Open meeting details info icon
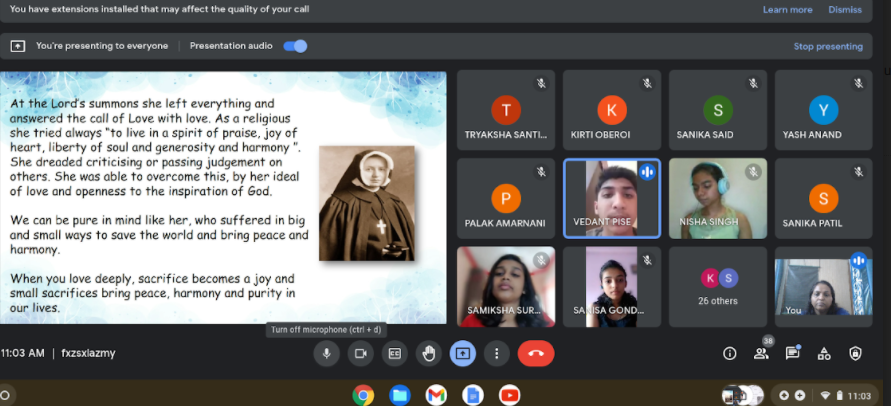 click(x=730, y=353)
